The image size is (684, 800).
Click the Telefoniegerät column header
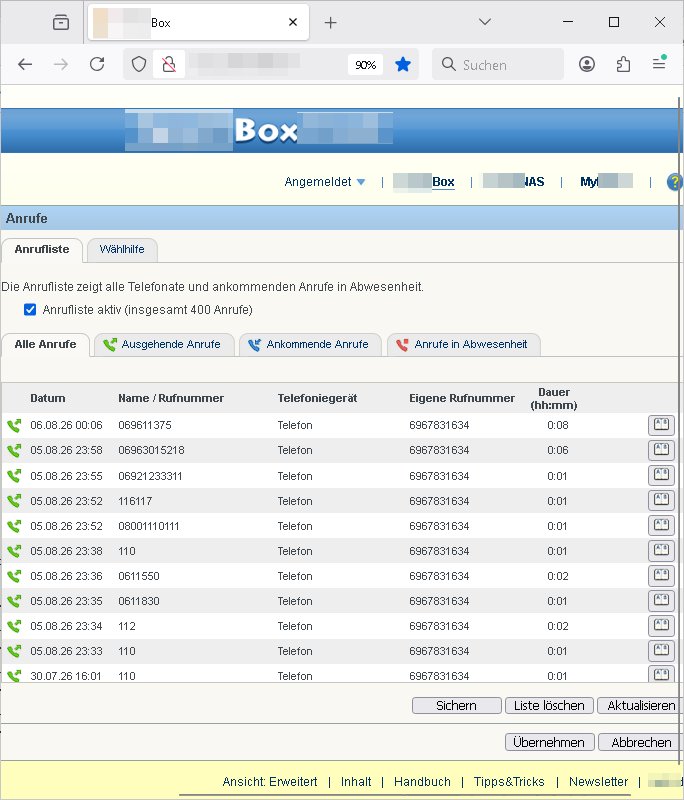[x=317, y=398]
